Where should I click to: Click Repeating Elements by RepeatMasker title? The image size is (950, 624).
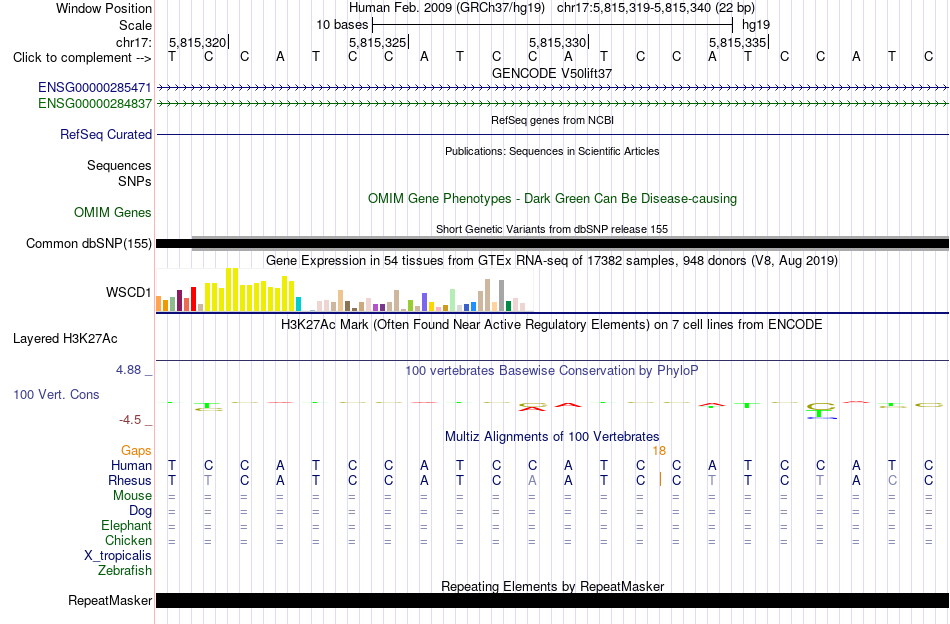[552, 586]
